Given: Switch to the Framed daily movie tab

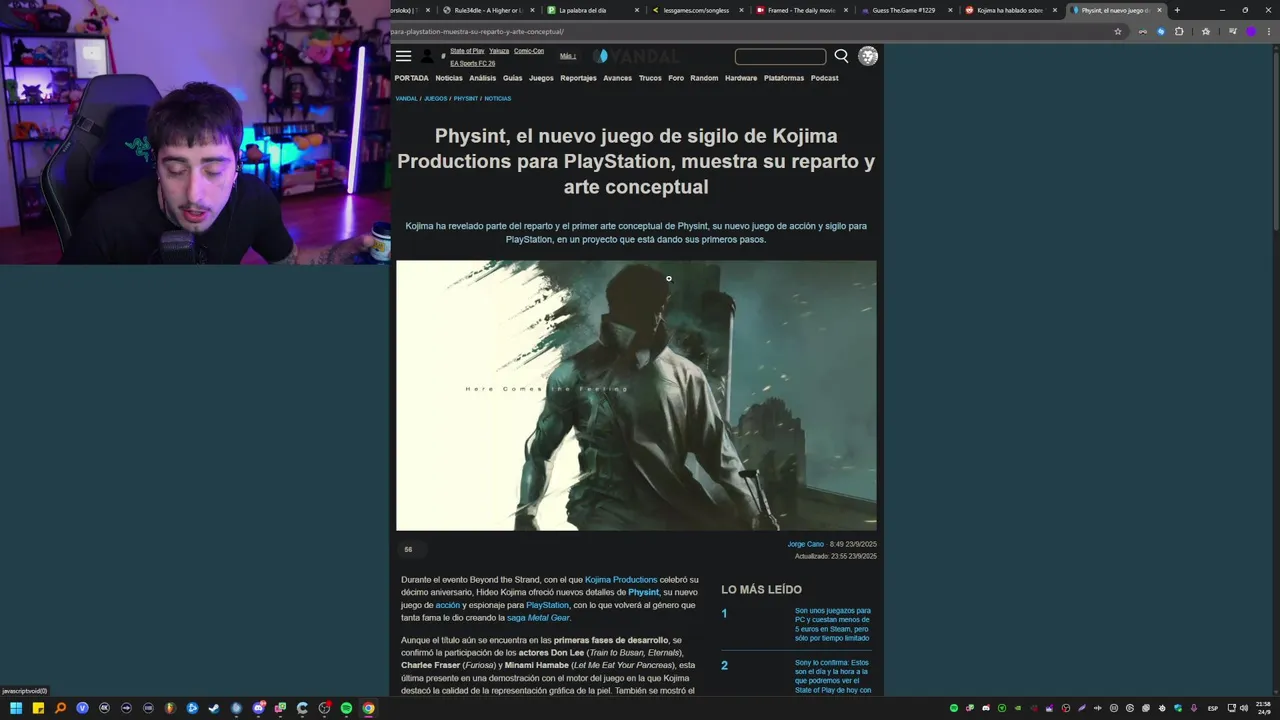Looking at the screenshot, I should coord(800,10).
